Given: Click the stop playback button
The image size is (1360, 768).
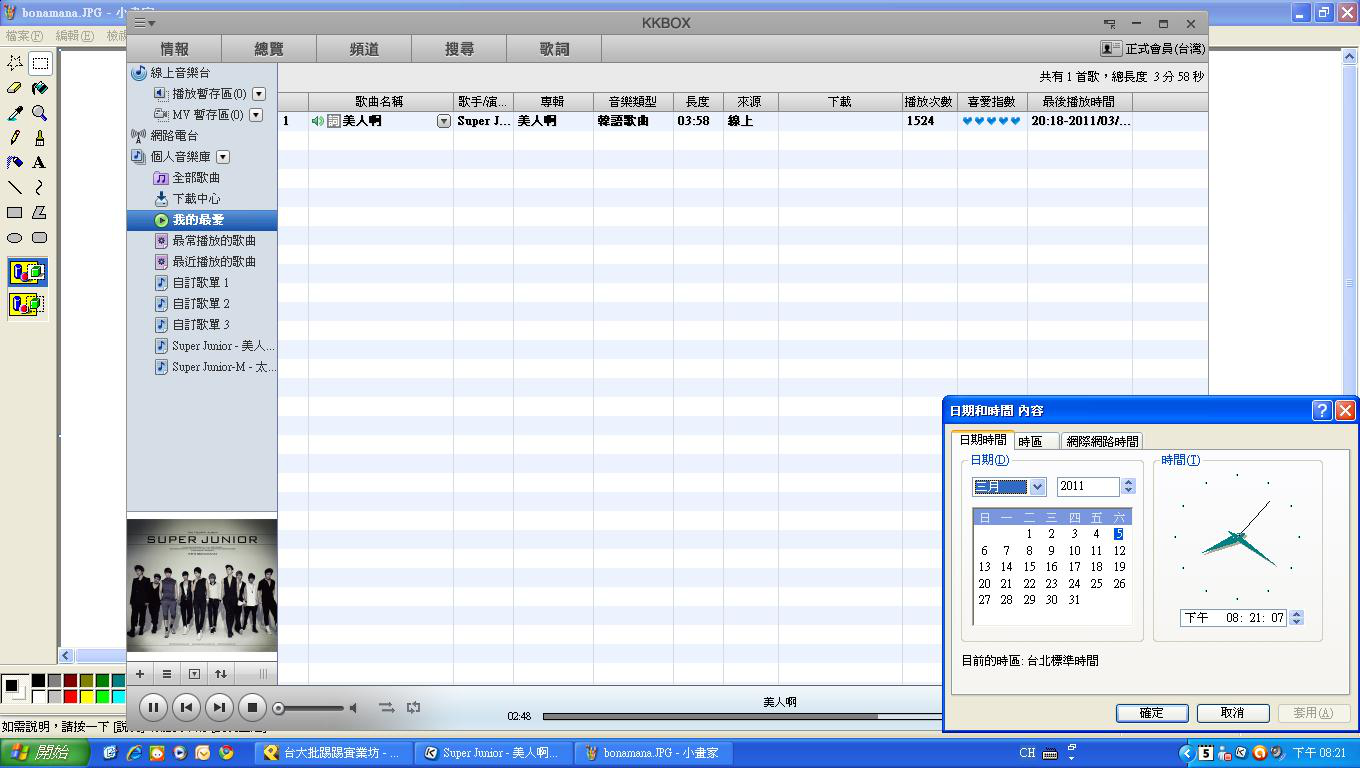Looking at the screenshot, I should (252, 707).
